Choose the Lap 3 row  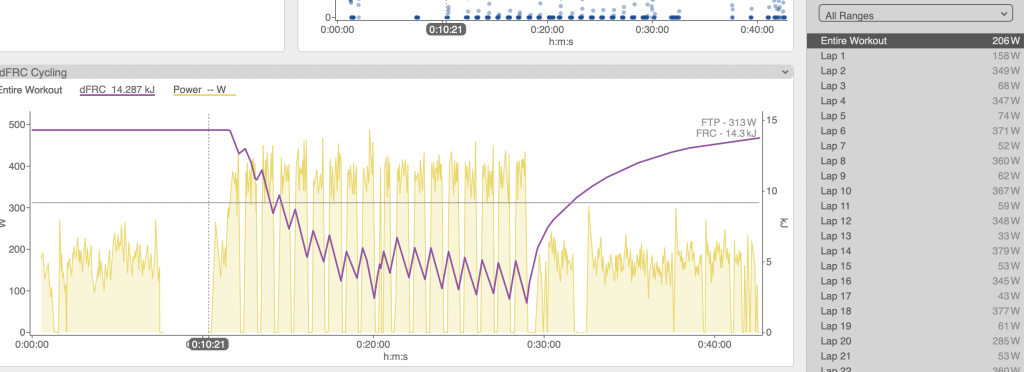pyautogui.click(x=916, y=86)
